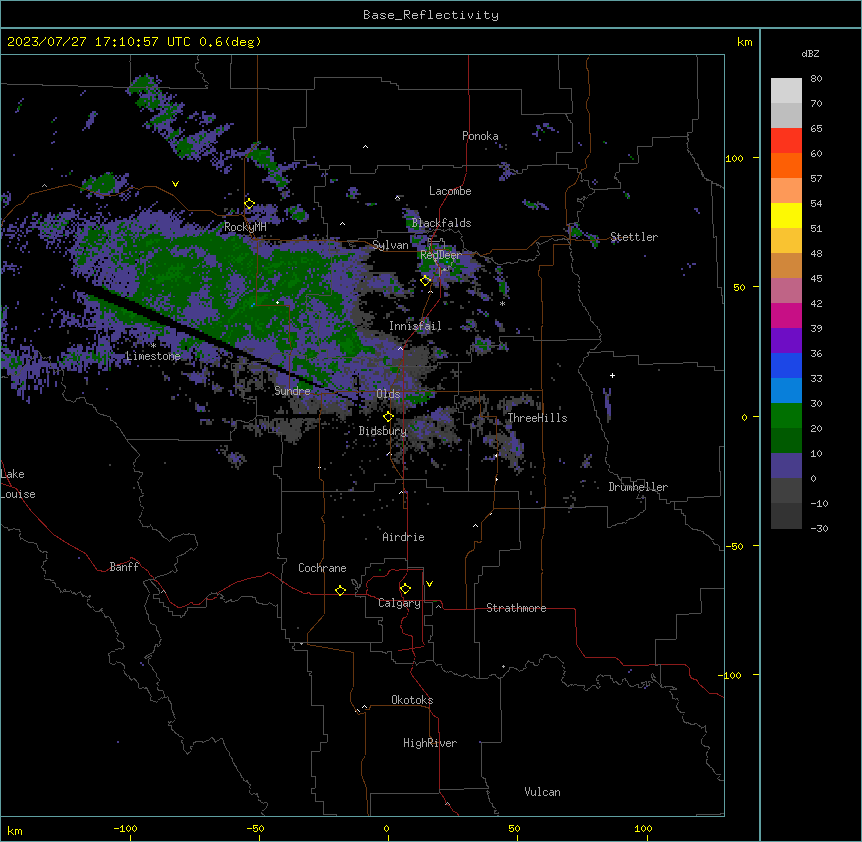Image resolution: width=862 pixels, height=842 pixels.
Task: Click the orange 57-60 dBZ legend swatch
Action: click(786, 166)
